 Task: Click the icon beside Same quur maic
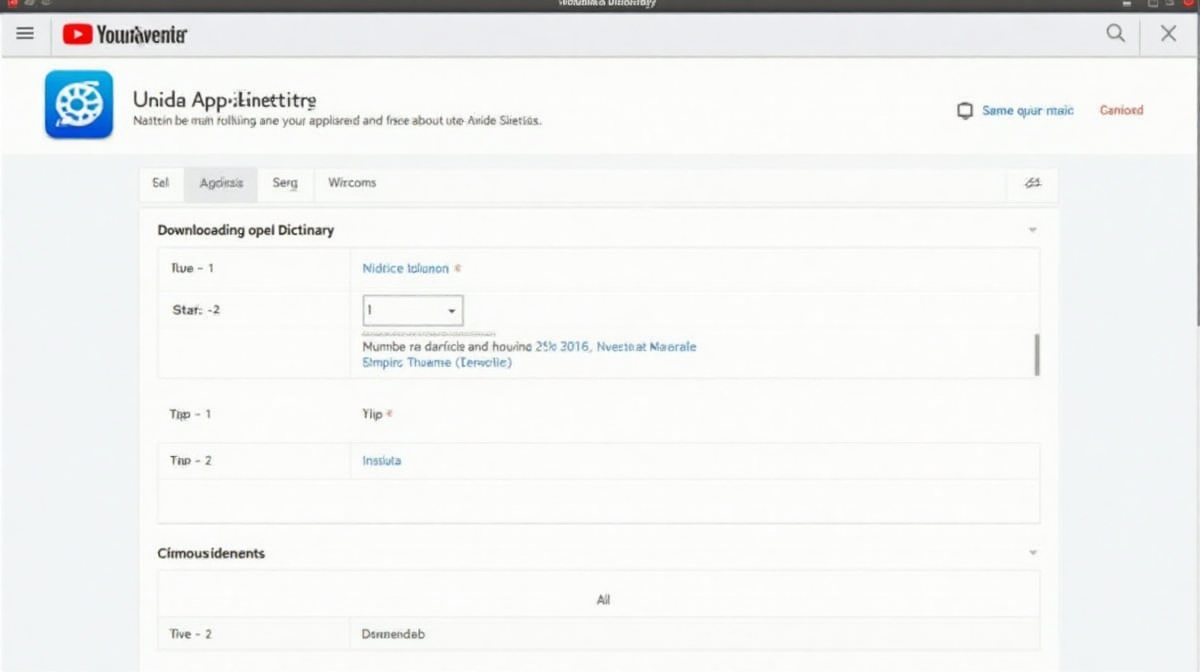(965, 111)
